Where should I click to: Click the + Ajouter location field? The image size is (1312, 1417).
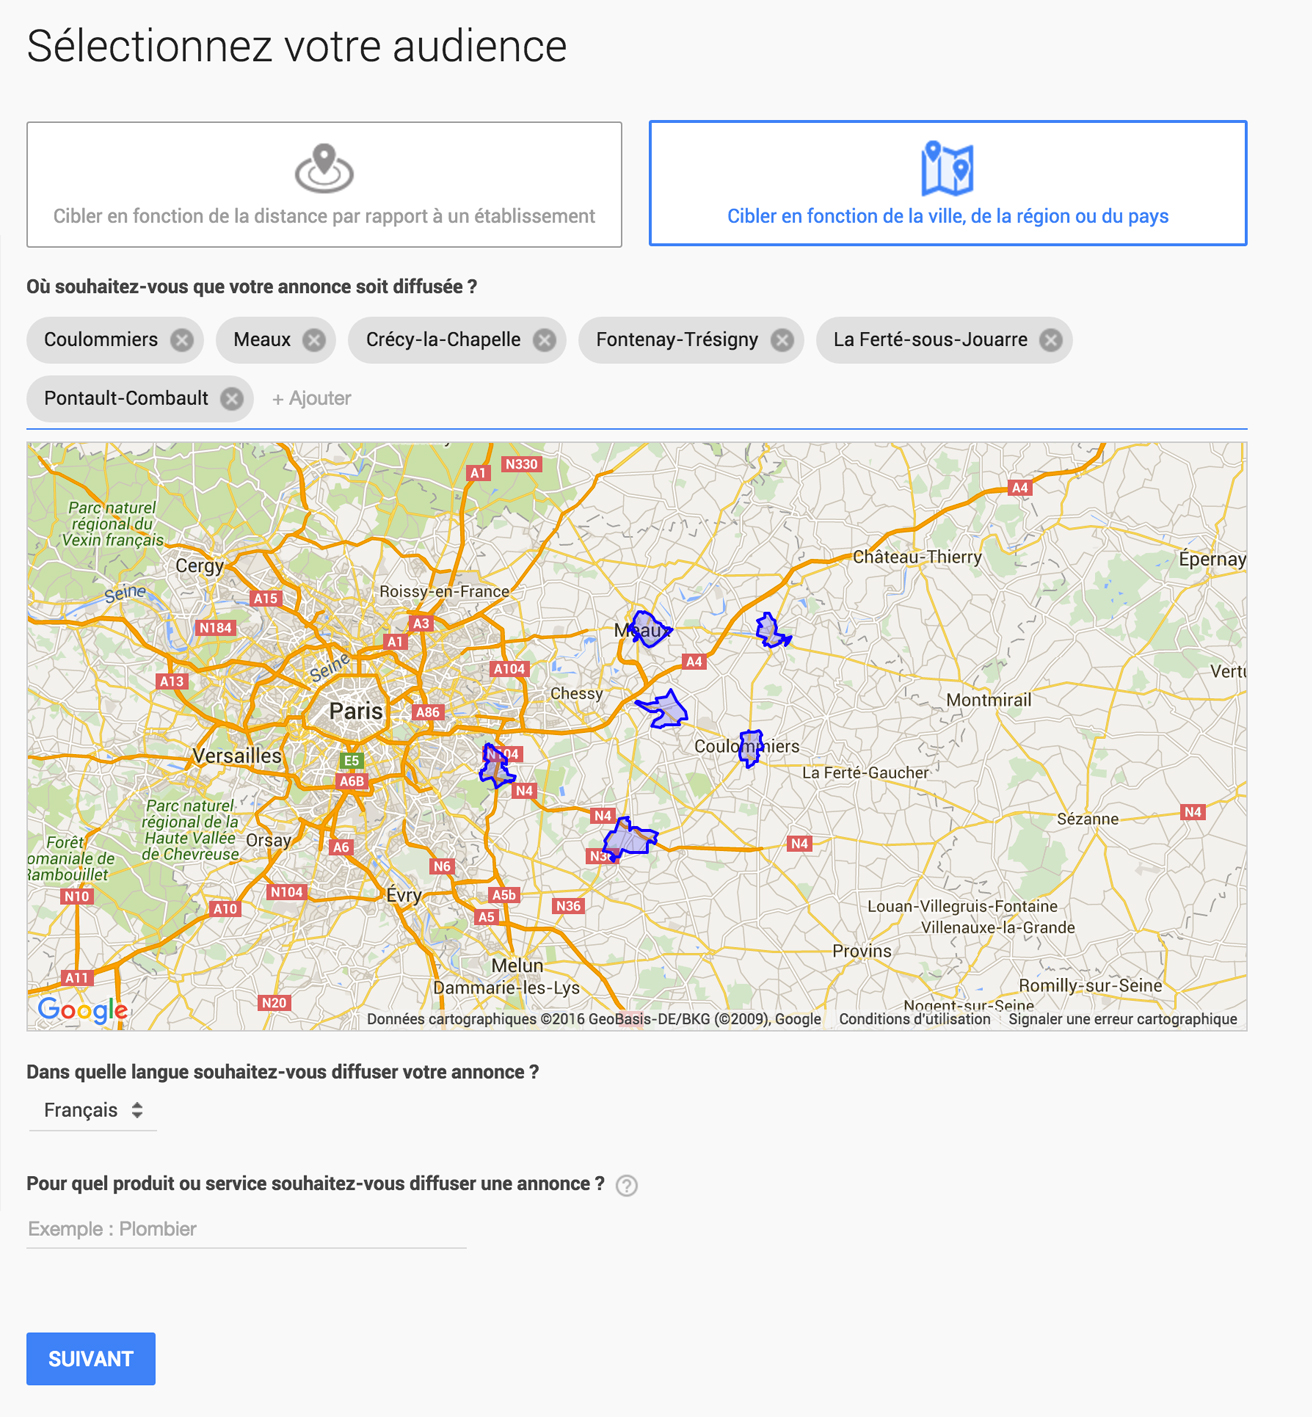[x=312, y=398]
